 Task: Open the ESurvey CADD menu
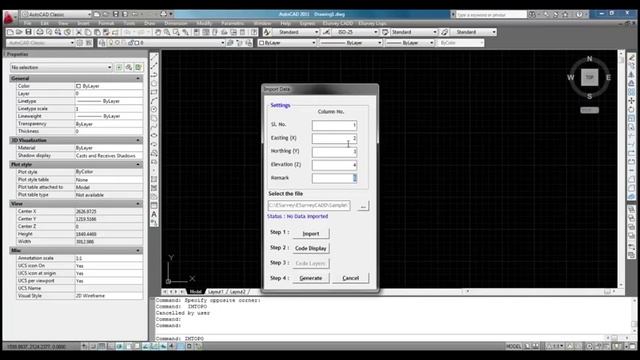point(338,23)
